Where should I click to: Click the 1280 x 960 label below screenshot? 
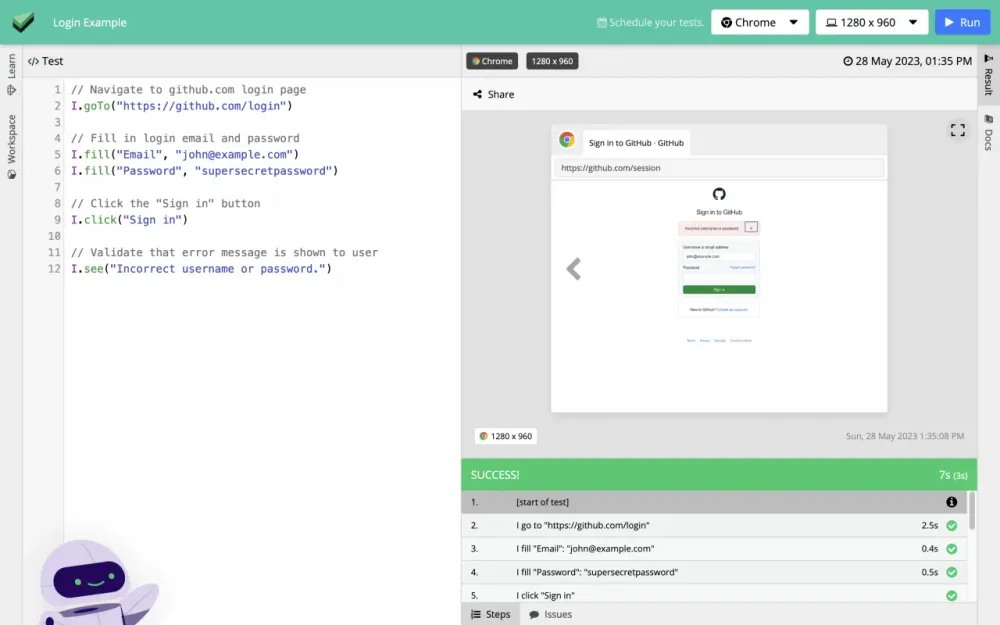pyautogui.click(x=506, y=436)
